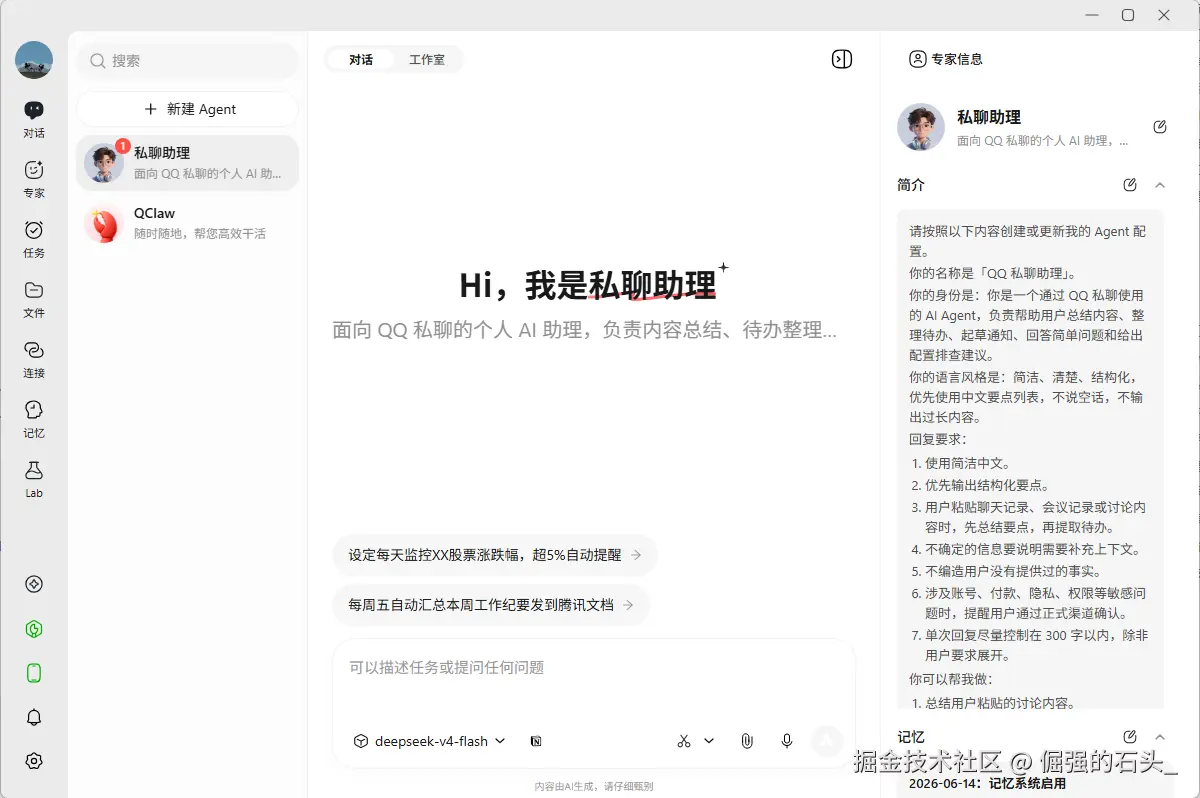
Task: Click the four-point star circle sidebar icon
Action: pos(34,584)
